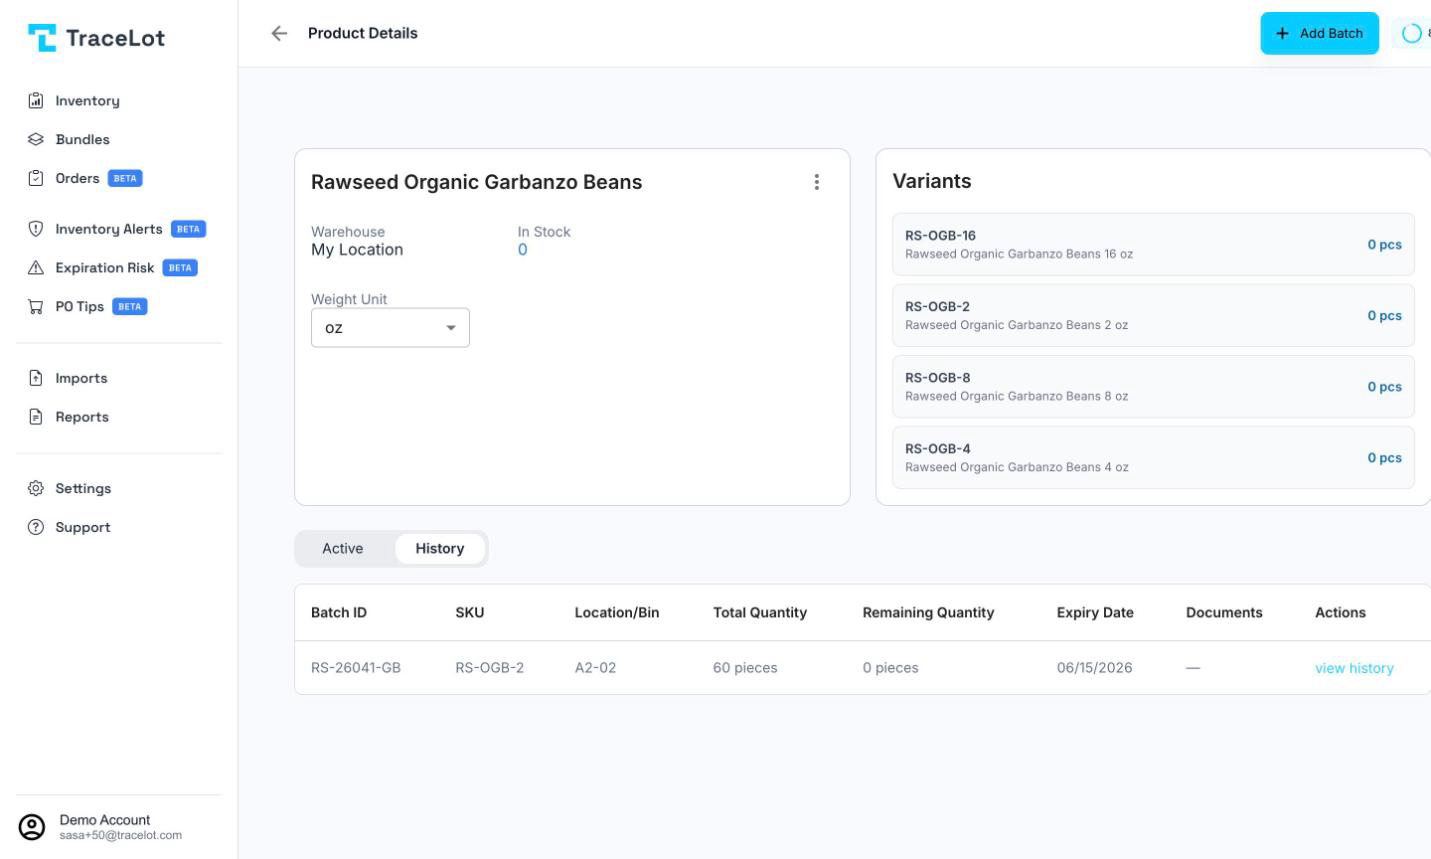Click the SKU column header
This screenshot has height=859, width=1431.
[x=470, y=613]
